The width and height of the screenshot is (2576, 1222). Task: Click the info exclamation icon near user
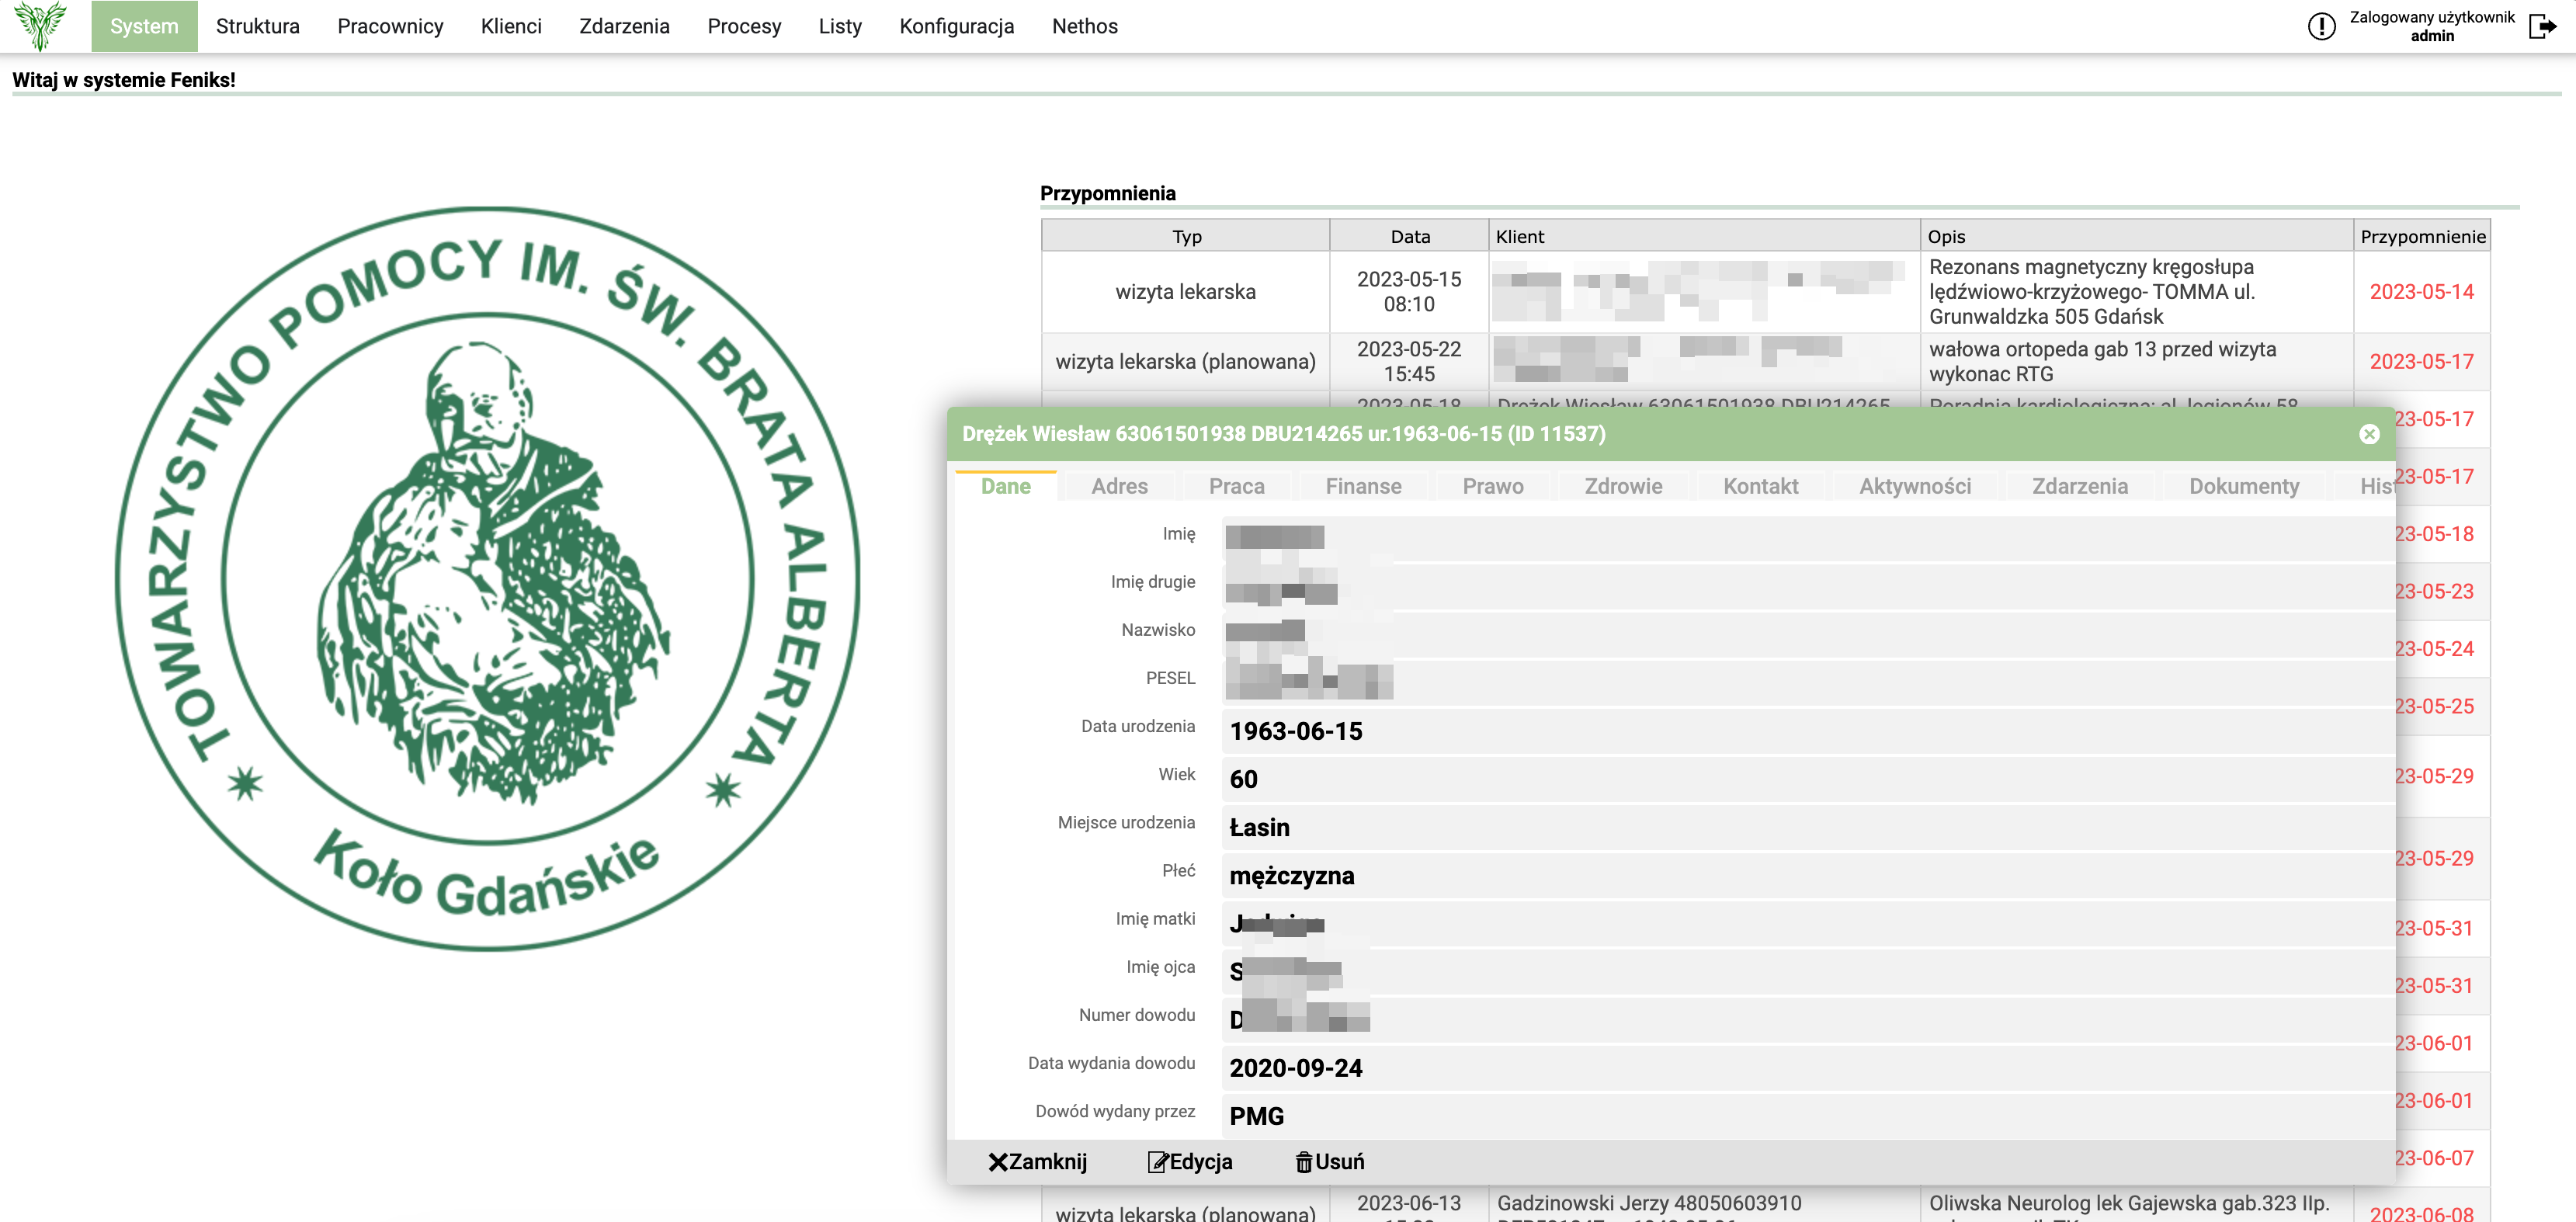click(x=2321, y=26)
